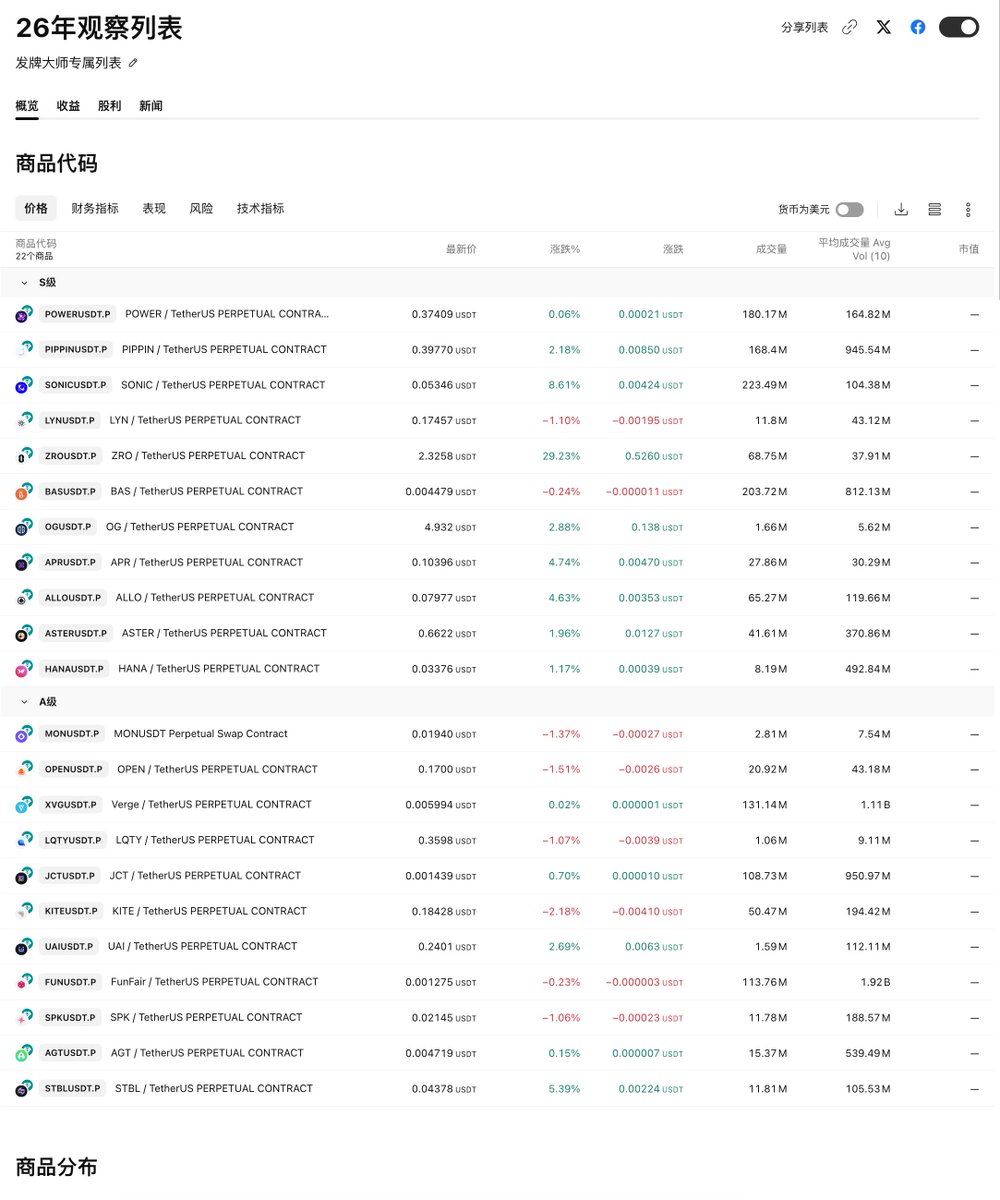Enable 货币为美元 currency toggle
This screenshot has height=1200, width=1000.
(849, 210)
